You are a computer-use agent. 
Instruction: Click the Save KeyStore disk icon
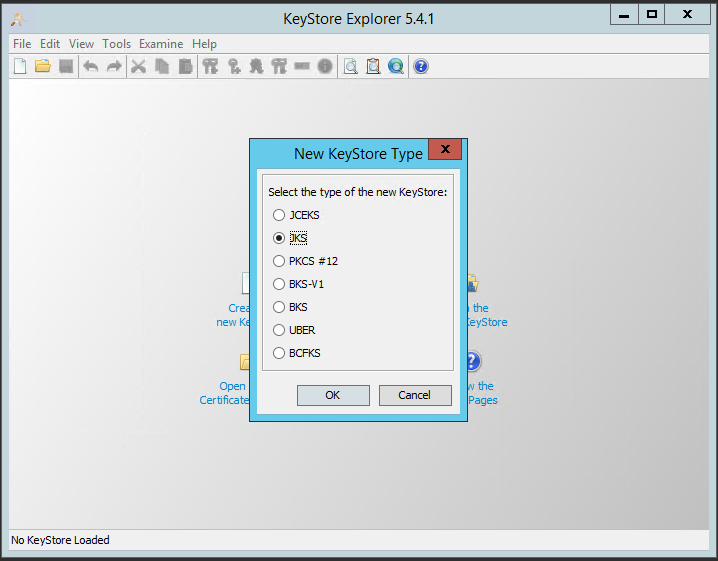pyautogui.click(x=66, y=67)
